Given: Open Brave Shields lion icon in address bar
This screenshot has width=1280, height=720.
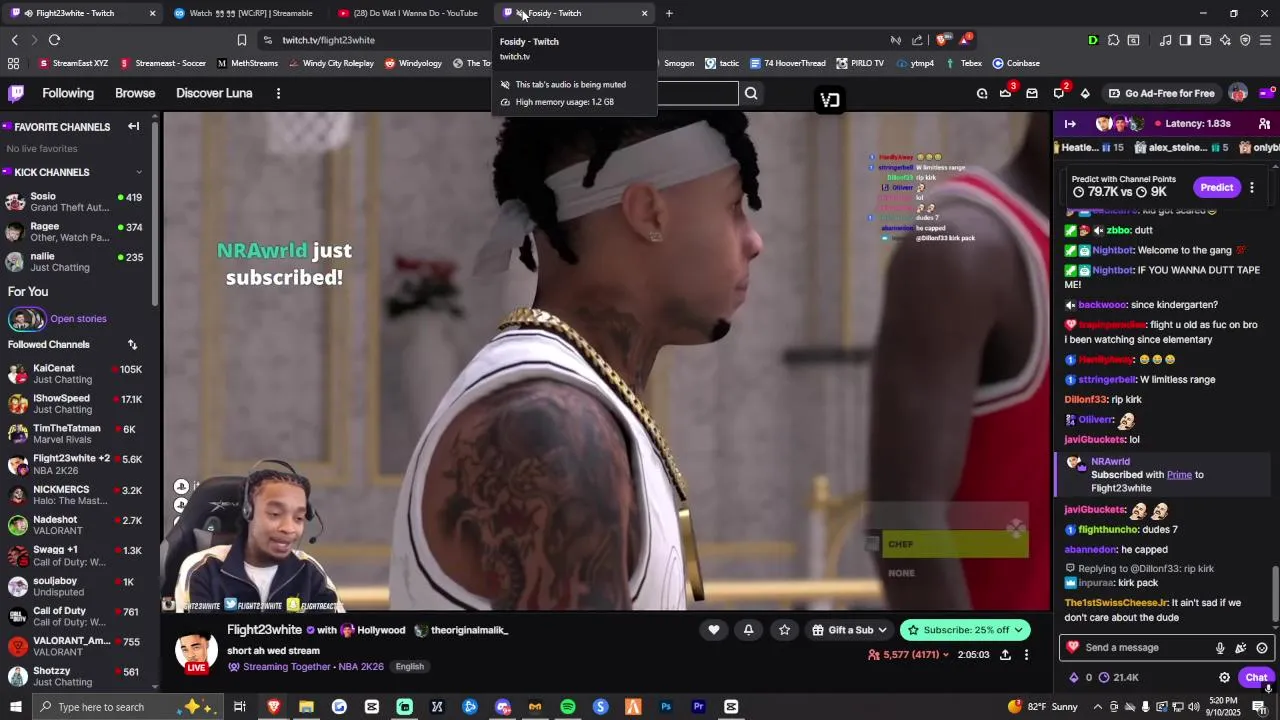Looking at the screenshot, I should [x=943, y=40].
